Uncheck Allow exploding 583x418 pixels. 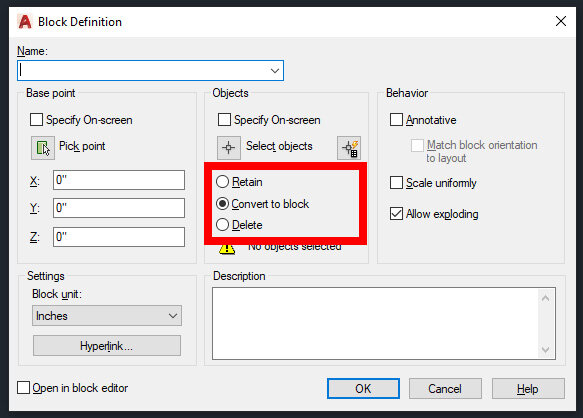tap(396, 214)
